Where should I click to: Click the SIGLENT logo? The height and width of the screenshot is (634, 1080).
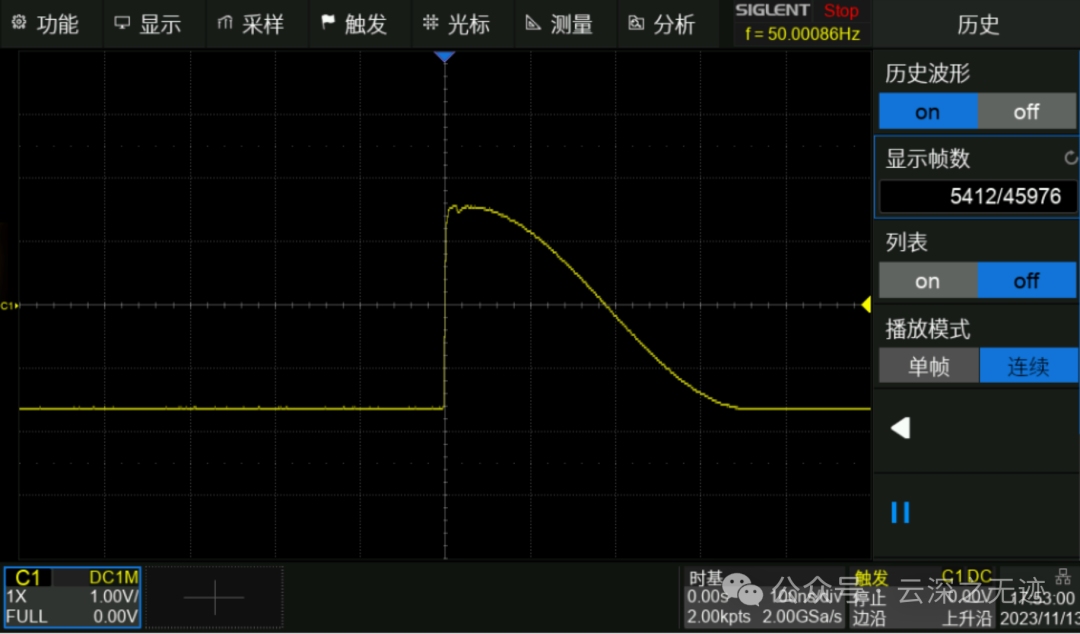[772, 10]
